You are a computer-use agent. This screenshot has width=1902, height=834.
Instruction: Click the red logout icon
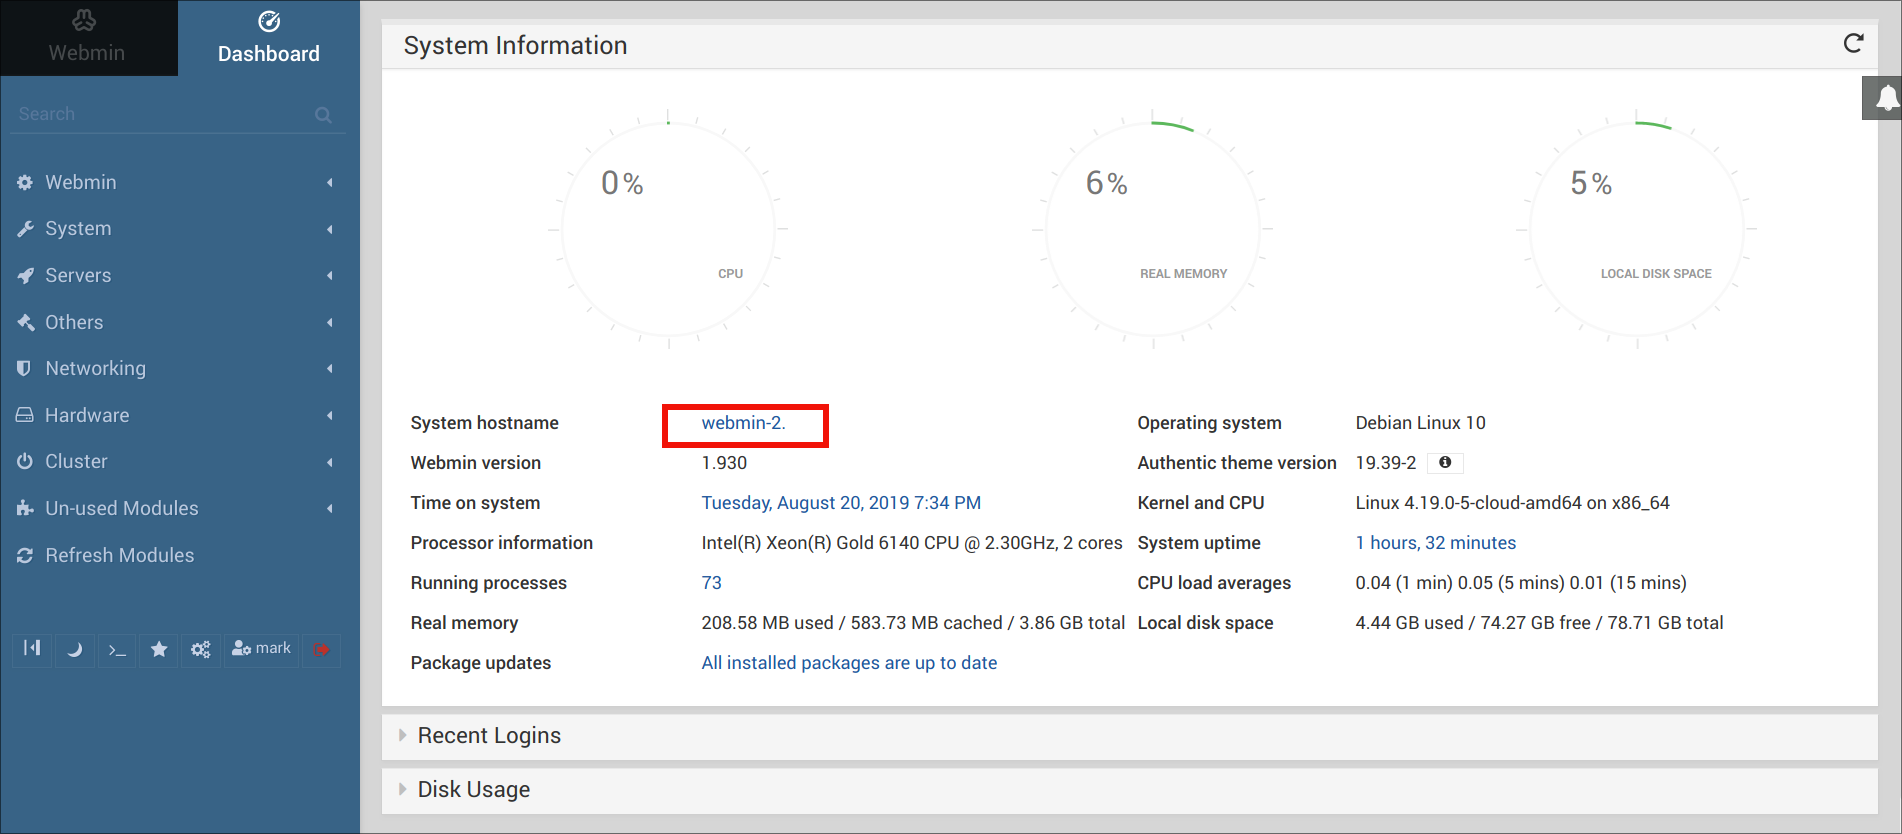pos(321,649)
